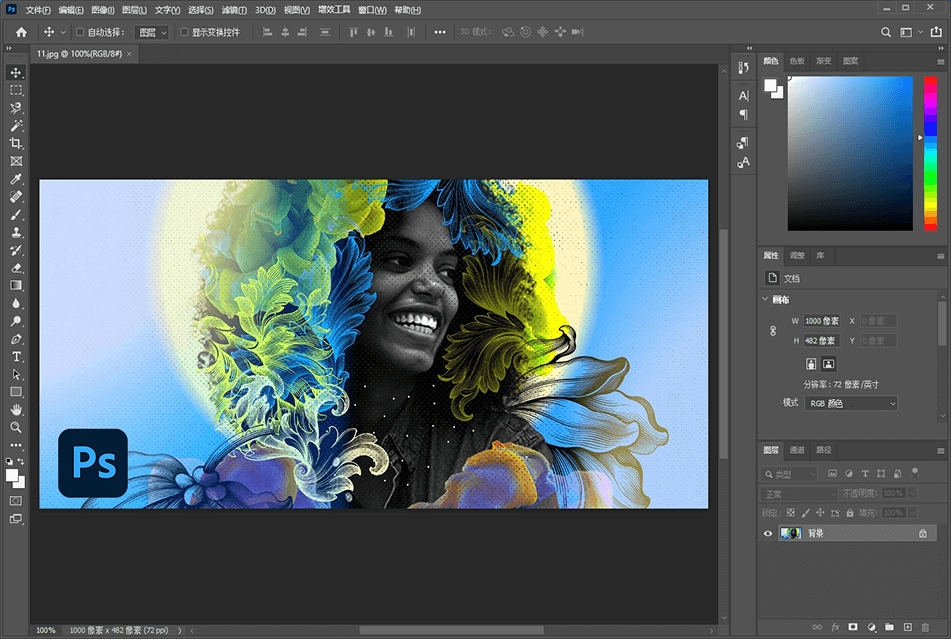Collapse the 画布 section
This screenshot has height=639, width=951.
tap(766, 299)
